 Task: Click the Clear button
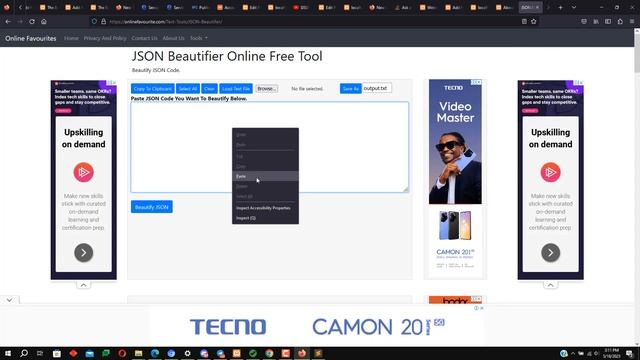pos(209,89)
